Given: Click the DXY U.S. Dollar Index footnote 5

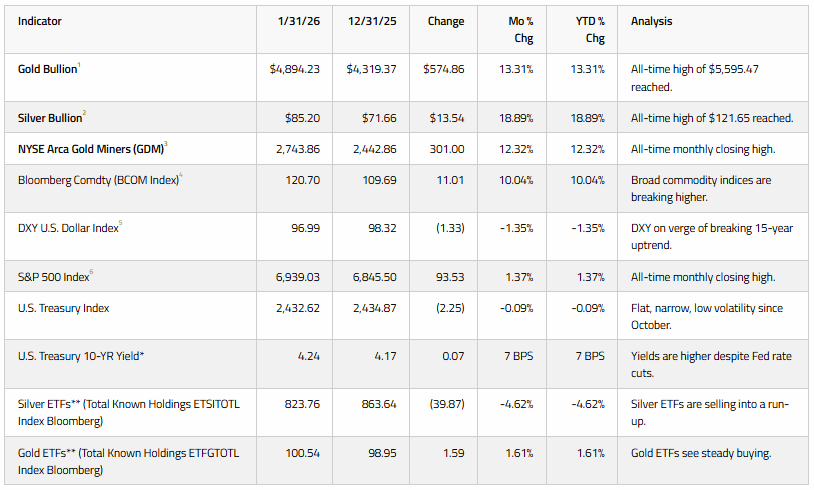Looking at the screenshot, I should 120,223.
